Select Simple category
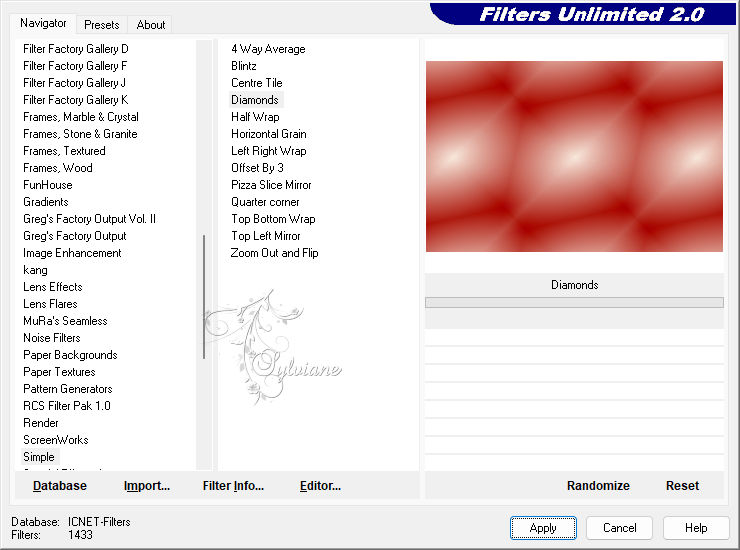The image size is (740, 550). tap(39, 457)
